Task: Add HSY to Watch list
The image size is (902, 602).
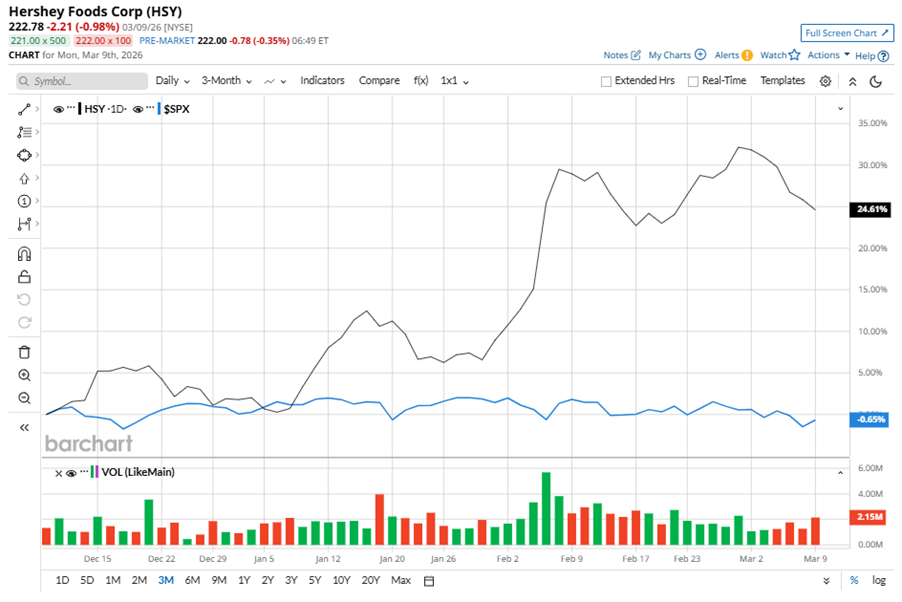Action: [780, 55]
